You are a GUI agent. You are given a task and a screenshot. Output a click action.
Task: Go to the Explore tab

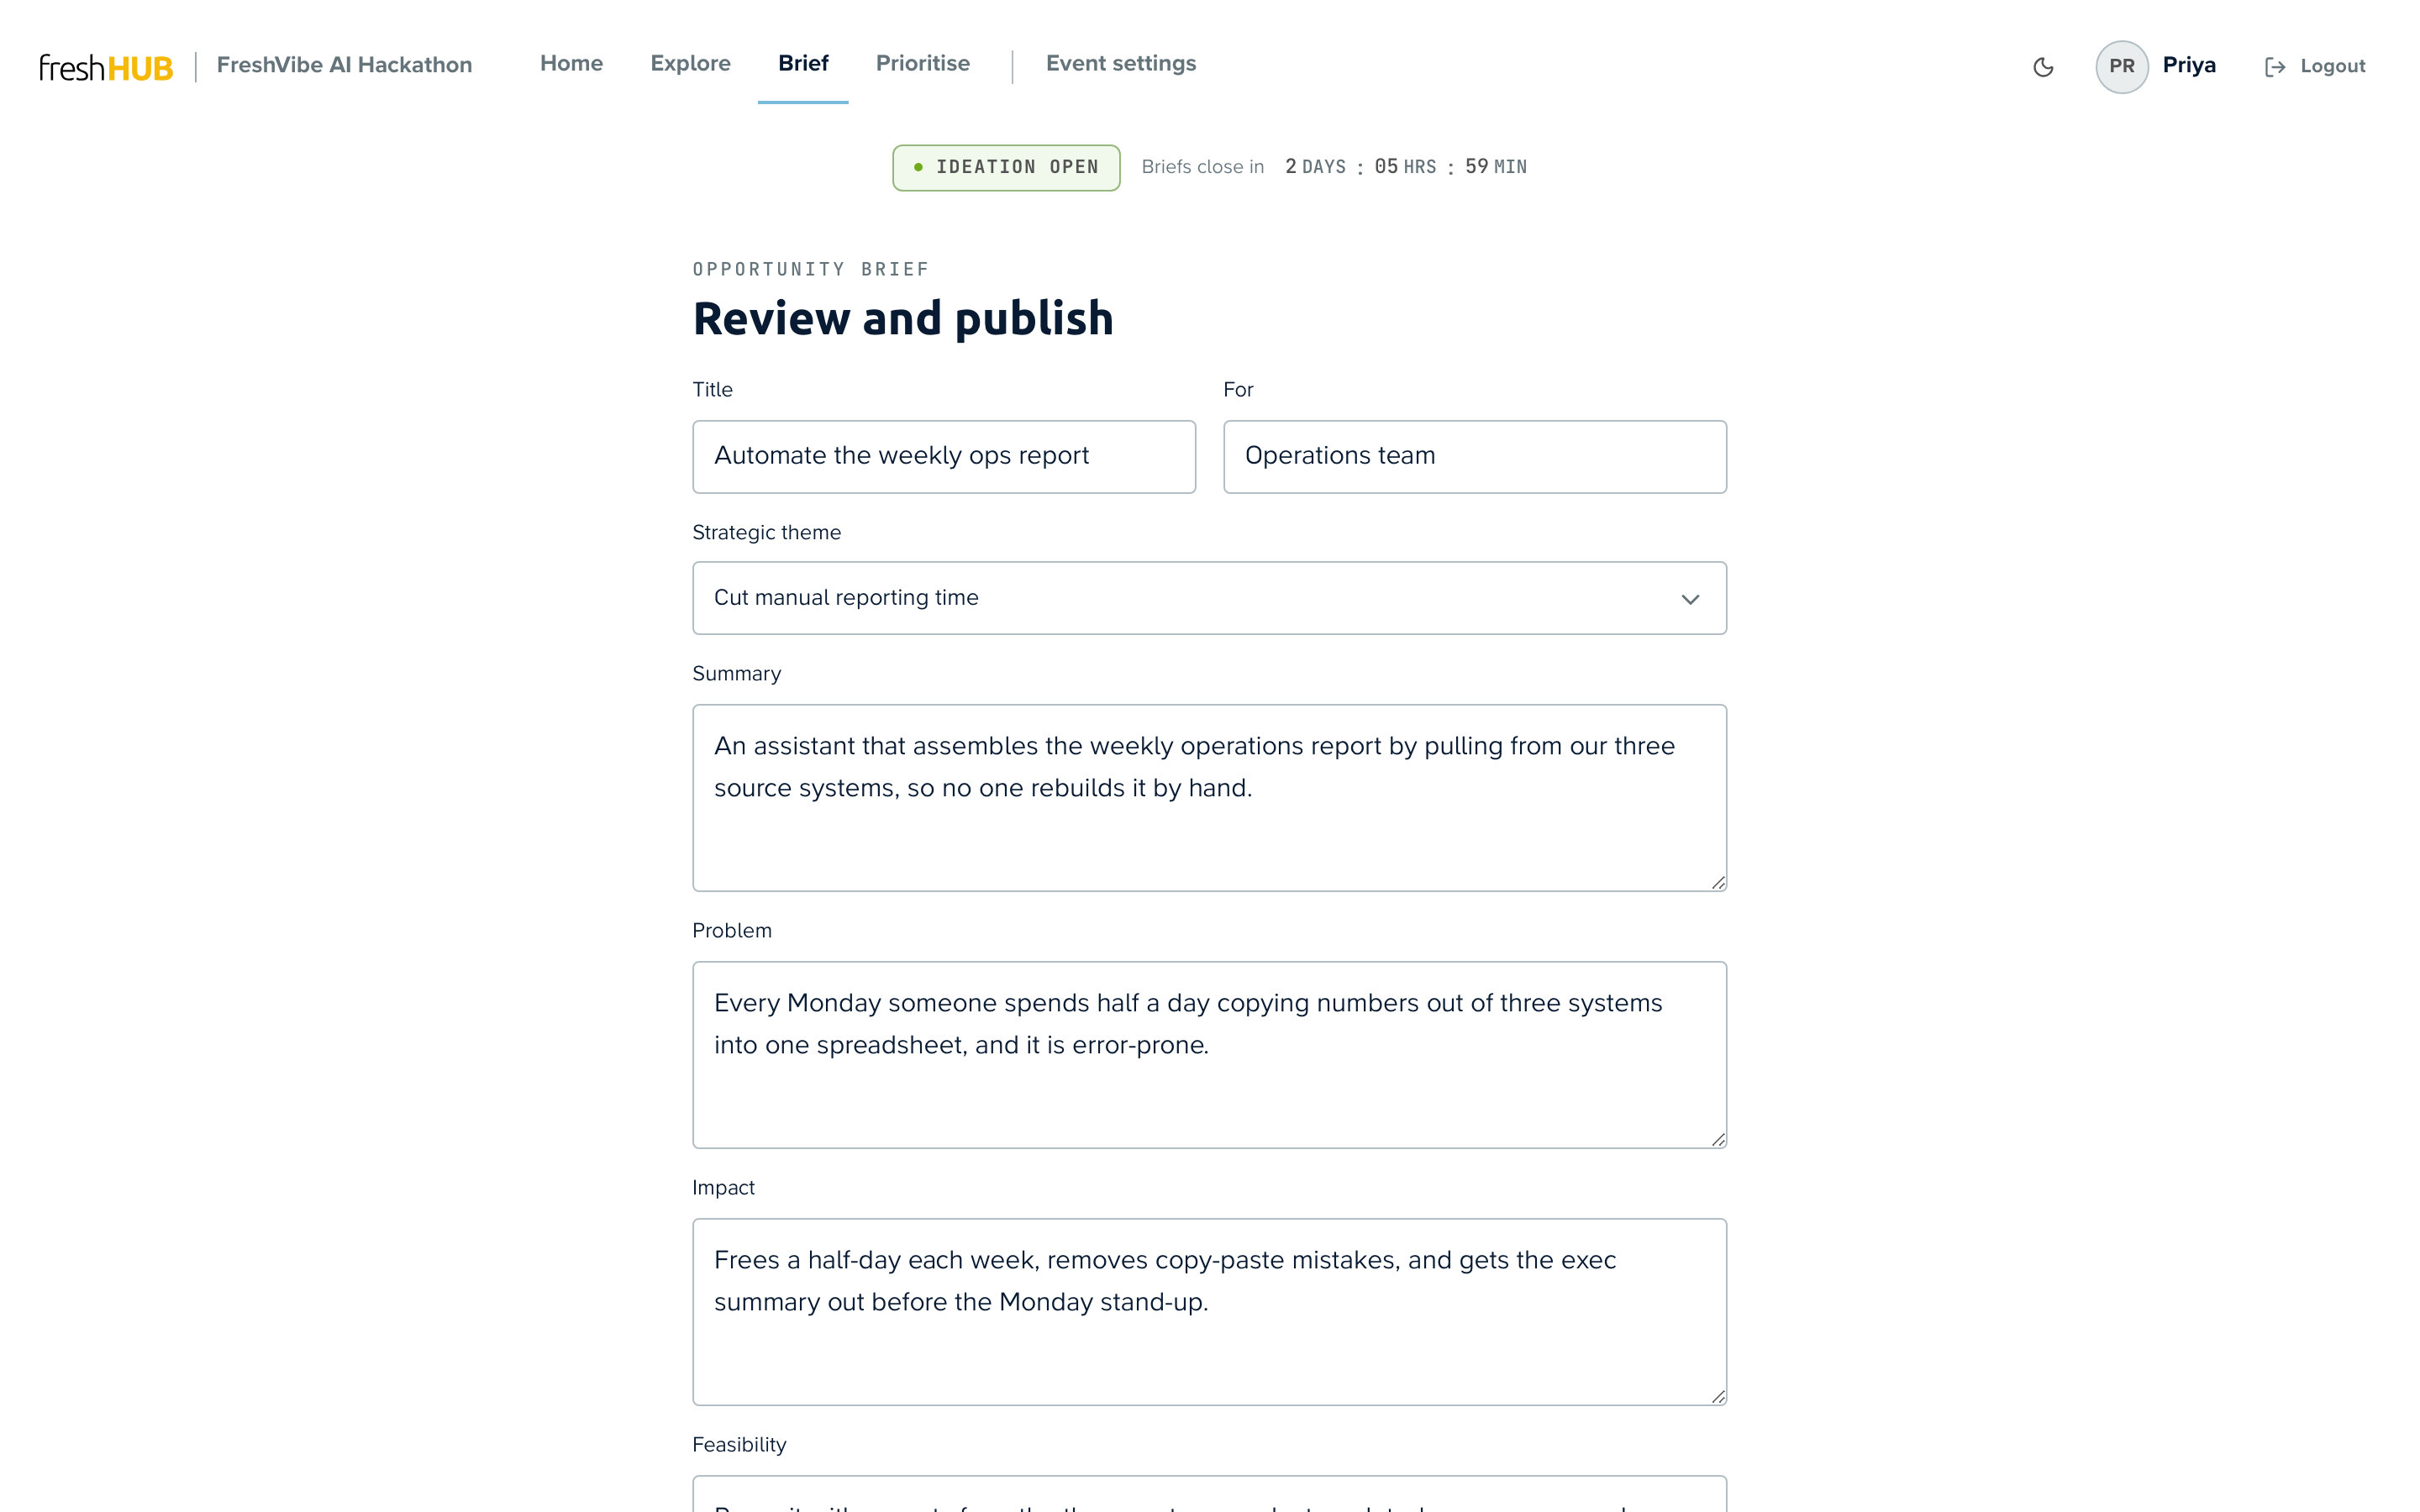pos(690,64)
